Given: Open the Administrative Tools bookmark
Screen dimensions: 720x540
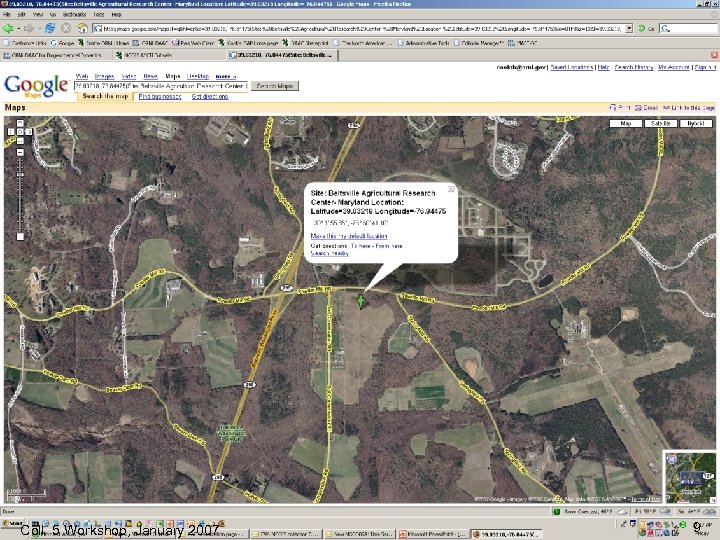Looking at the screenshot, I should [423, 43].
